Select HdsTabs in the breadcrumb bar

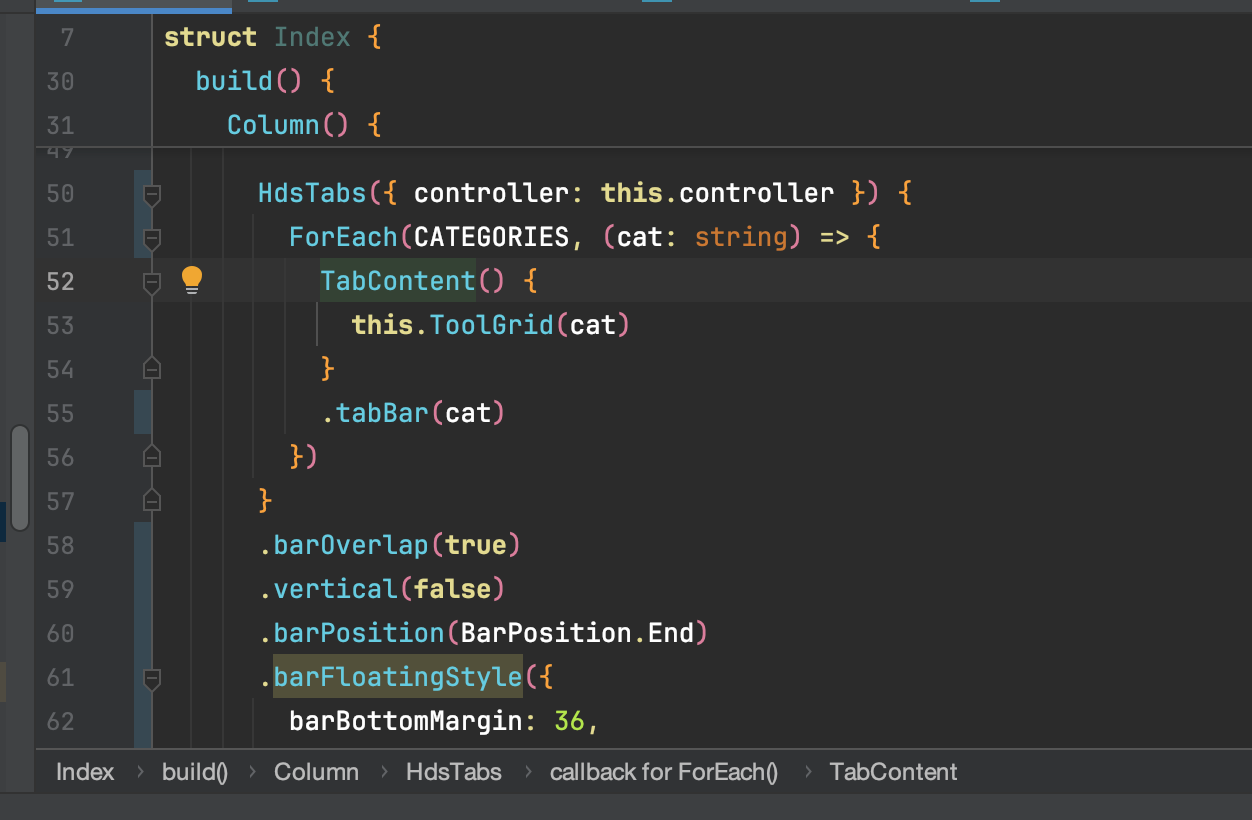(454, 772)
